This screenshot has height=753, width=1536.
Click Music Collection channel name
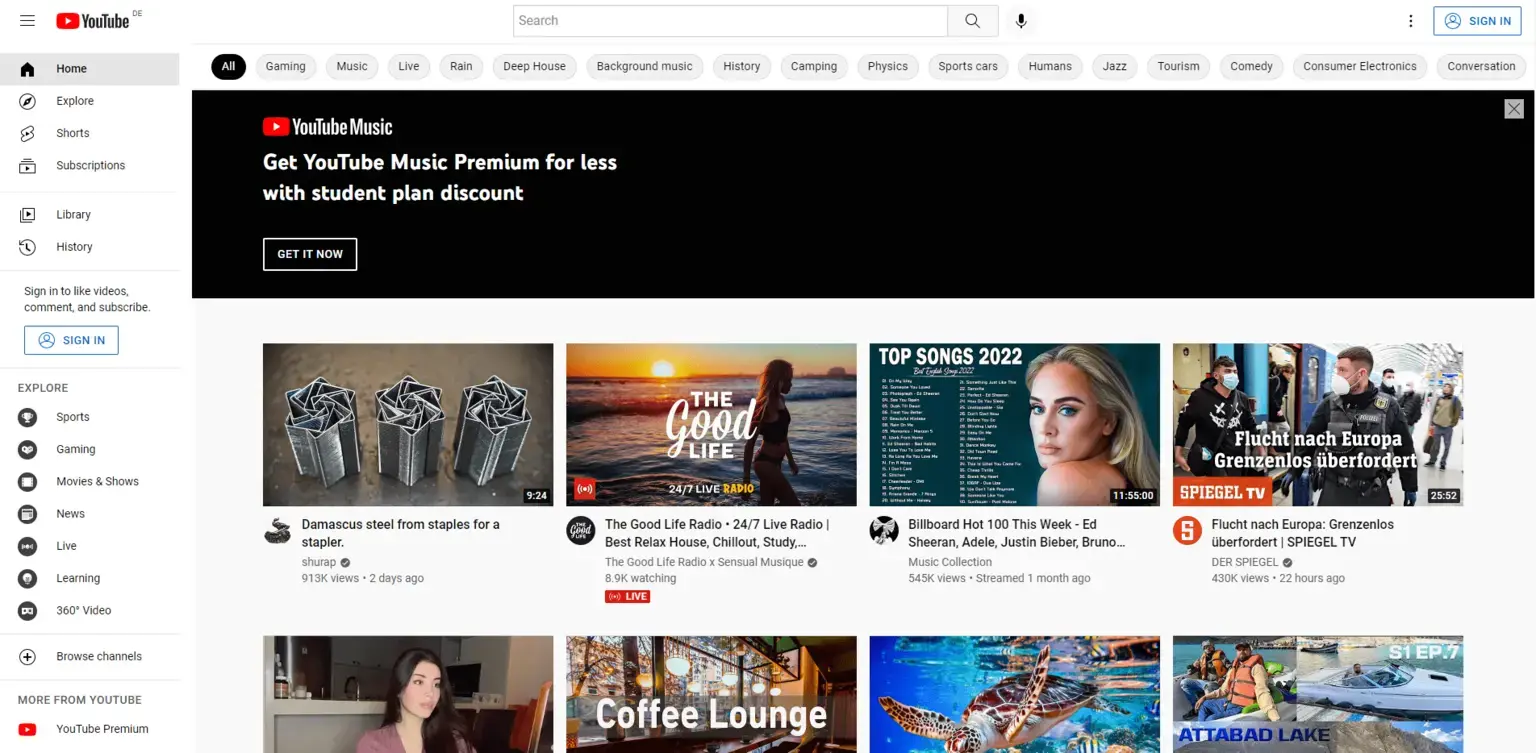(950, 562)
